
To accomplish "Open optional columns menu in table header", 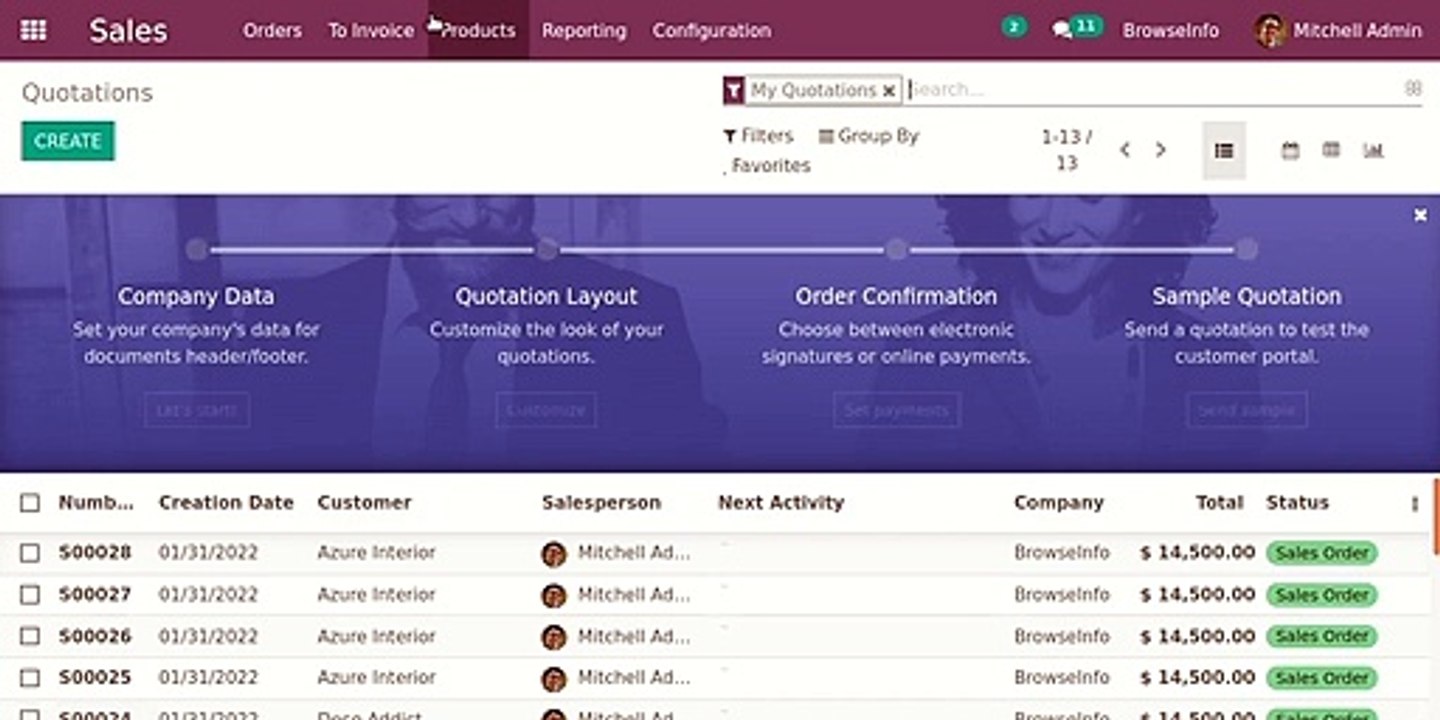I will click(1414, 504).
